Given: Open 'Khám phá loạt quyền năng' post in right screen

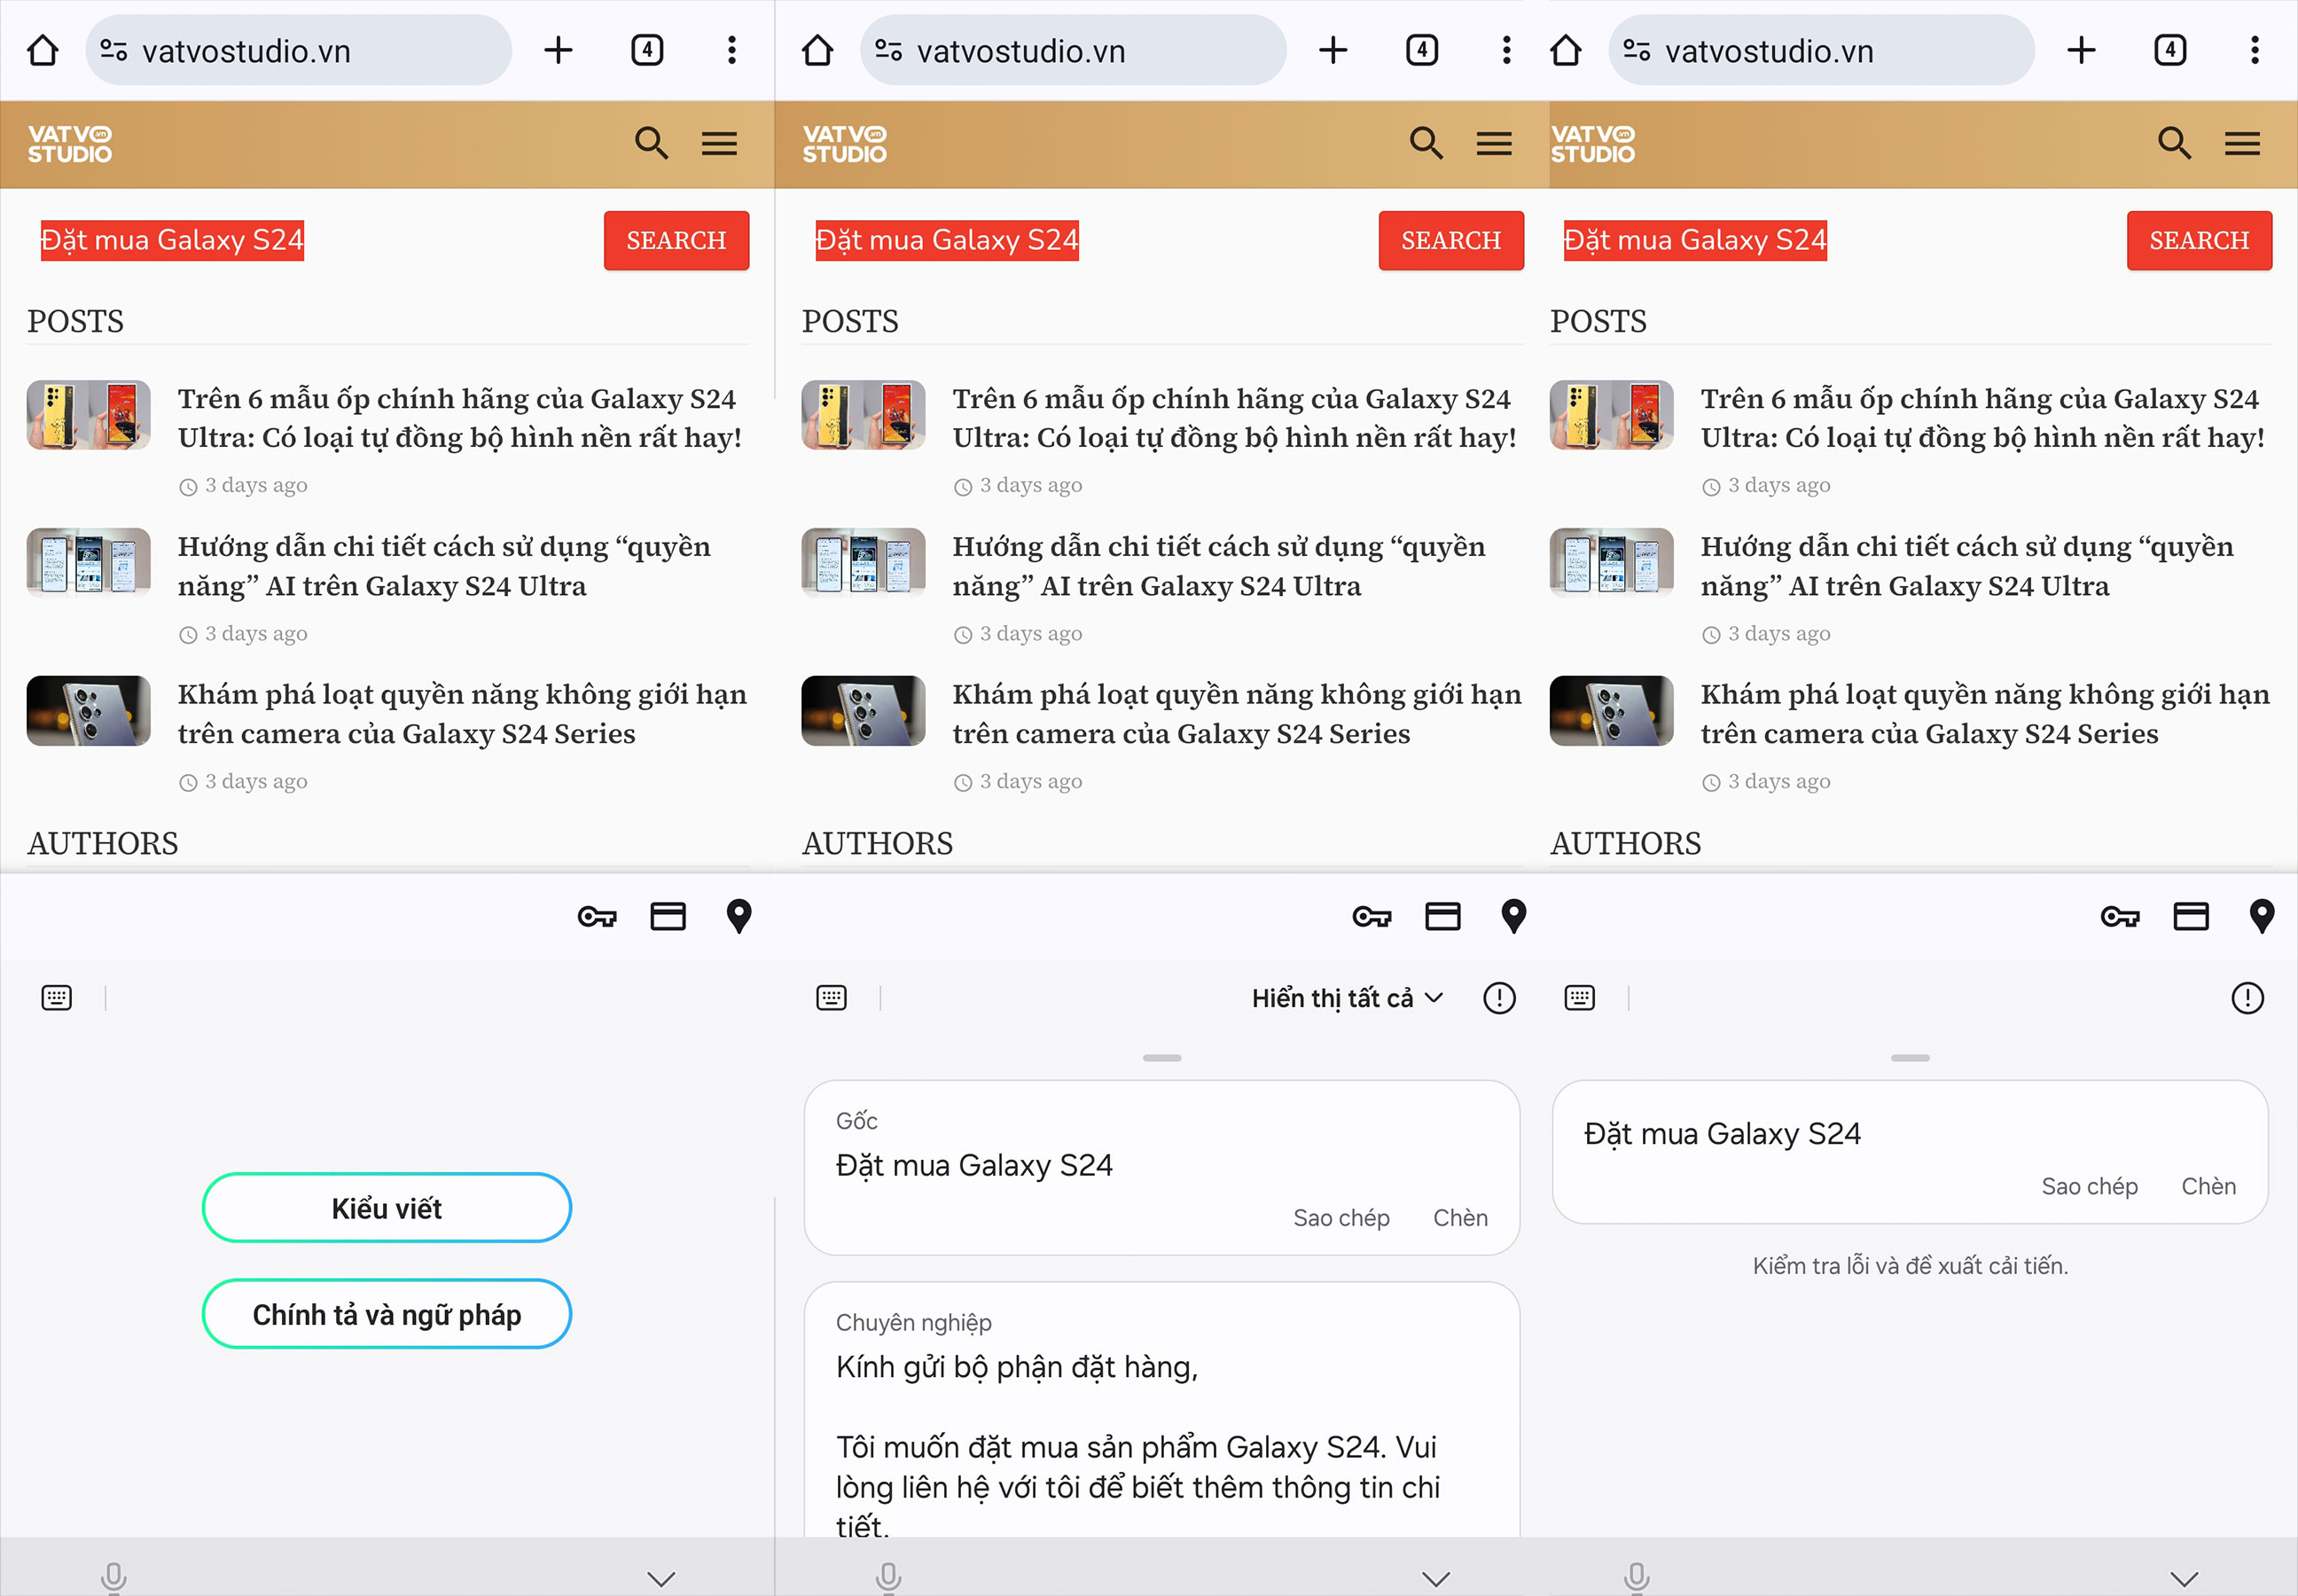Looking at the screenshot, I should pos(1985,714).
